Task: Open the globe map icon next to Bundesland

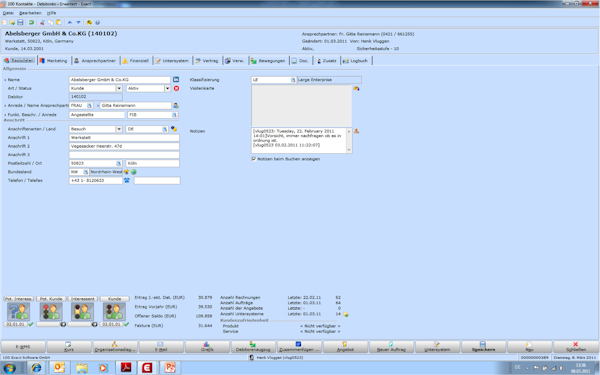Action: click(x=134, y=172)
